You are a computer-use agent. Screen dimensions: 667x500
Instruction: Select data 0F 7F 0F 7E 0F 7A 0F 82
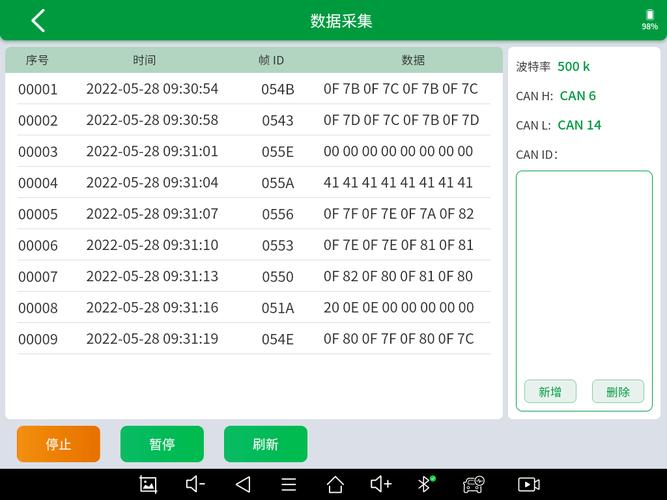point(399,214)
